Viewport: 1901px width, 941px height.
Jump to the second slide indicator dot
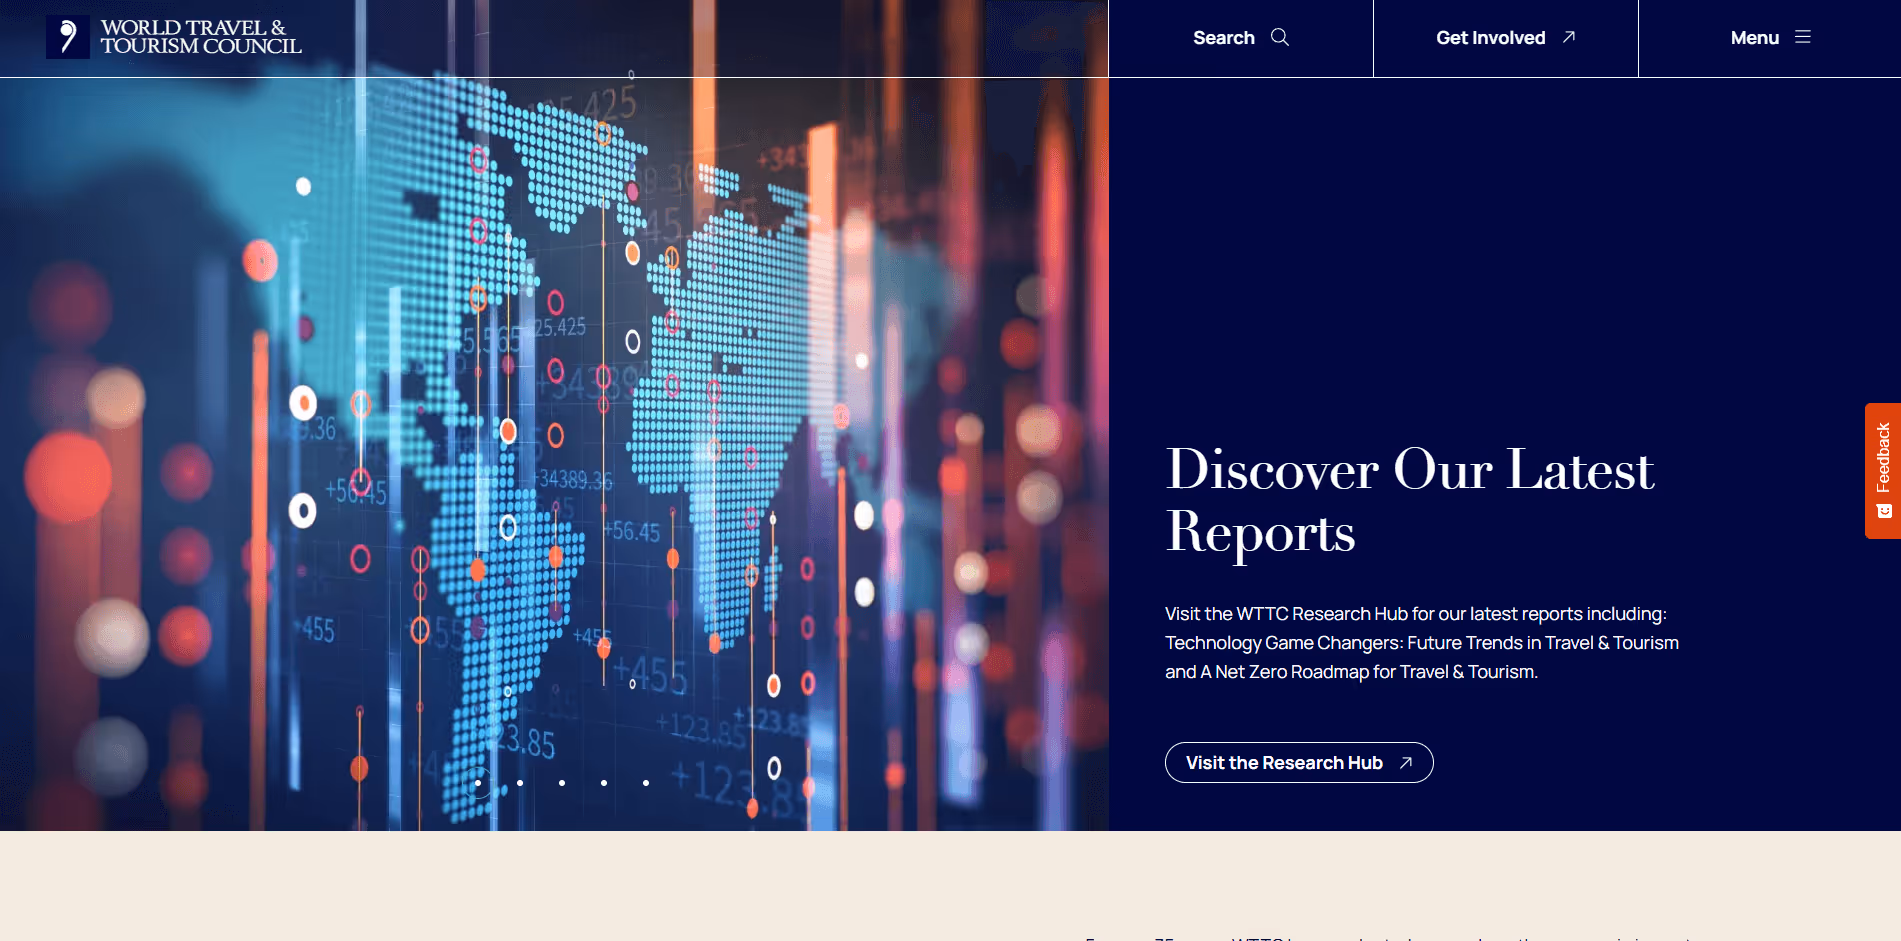pyautogui.click(x=519, y=784)
